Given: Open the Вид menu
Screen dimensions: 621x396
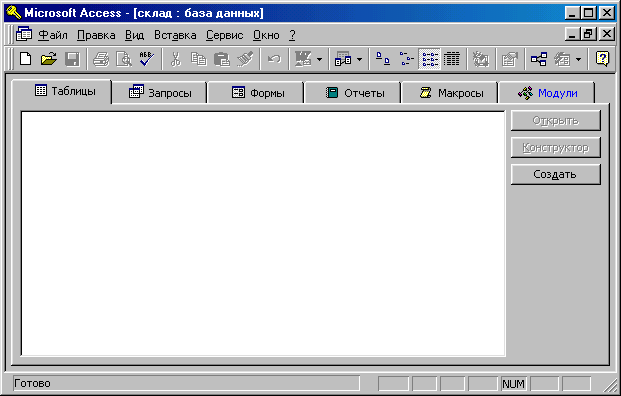Looking at the screenshot, I should 135,35.
